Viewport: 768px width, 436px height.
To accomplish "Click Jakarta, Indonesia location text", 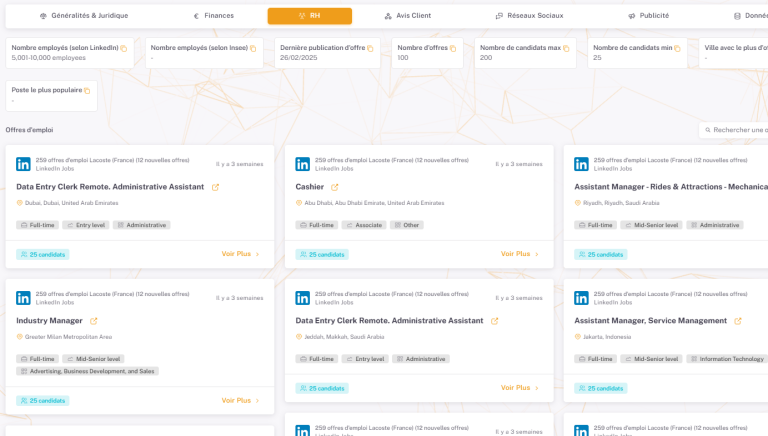I will (x=607, y=337).
